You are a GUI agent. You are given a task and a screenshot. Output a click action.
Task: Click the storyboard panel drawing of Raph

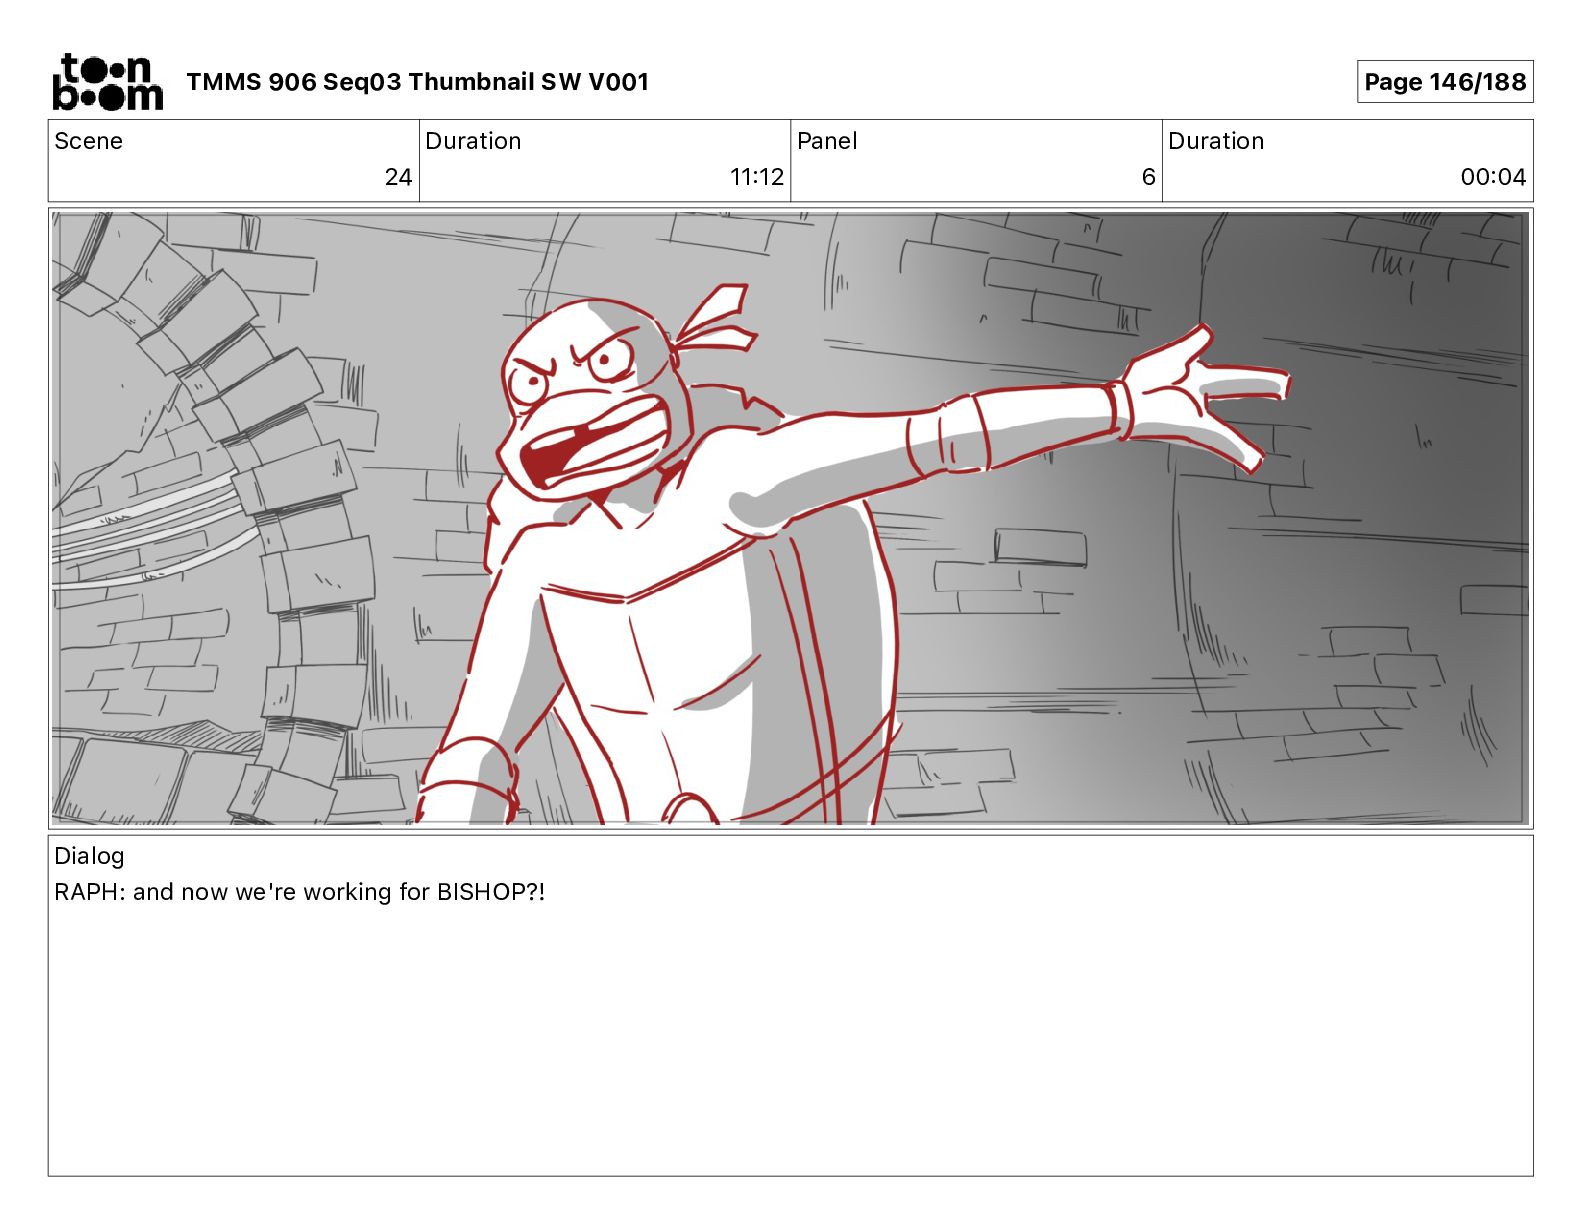[790, 518]
